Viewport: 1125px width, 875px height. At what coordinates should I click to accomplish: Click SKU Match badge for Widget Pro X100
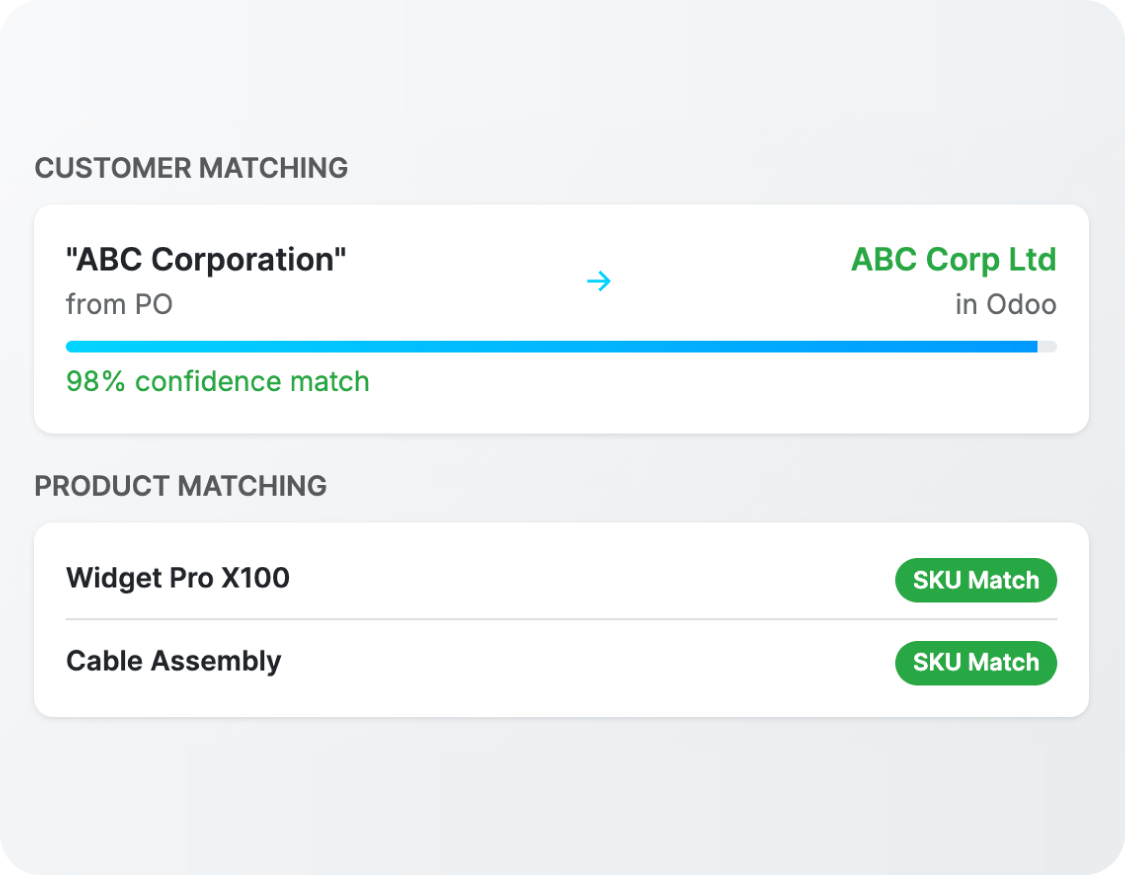[975, 580]
